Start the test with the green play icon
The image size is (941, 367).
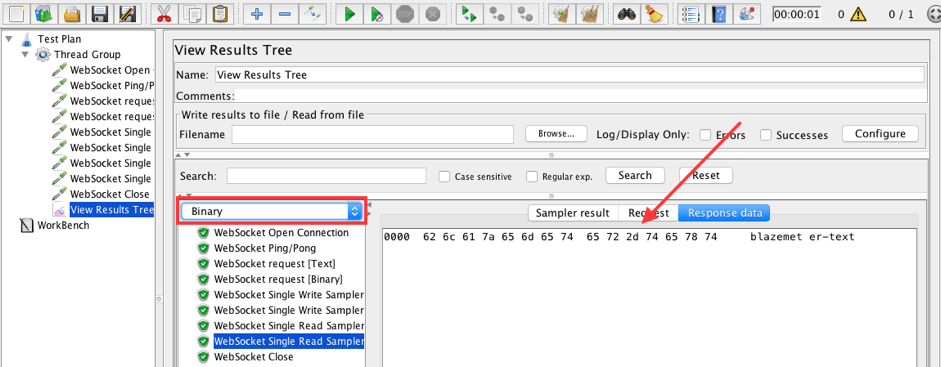[x=349, y=13]
